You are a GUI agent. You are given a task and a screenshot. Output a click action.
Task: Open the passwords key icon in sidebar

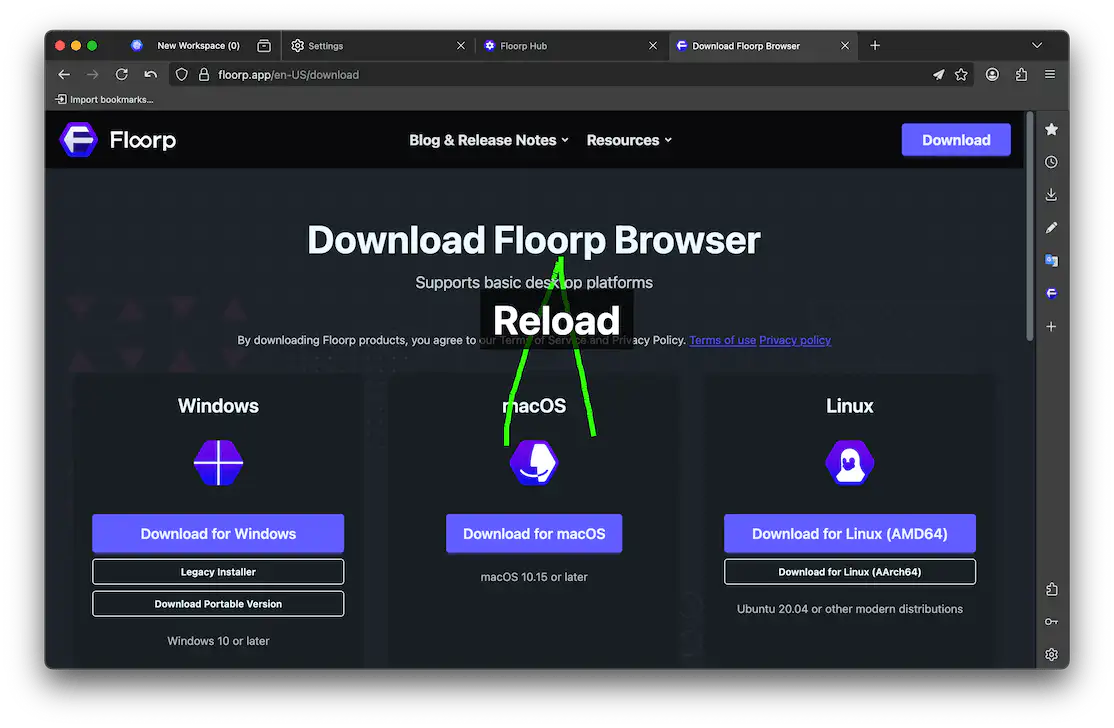tap(1051, 622)
